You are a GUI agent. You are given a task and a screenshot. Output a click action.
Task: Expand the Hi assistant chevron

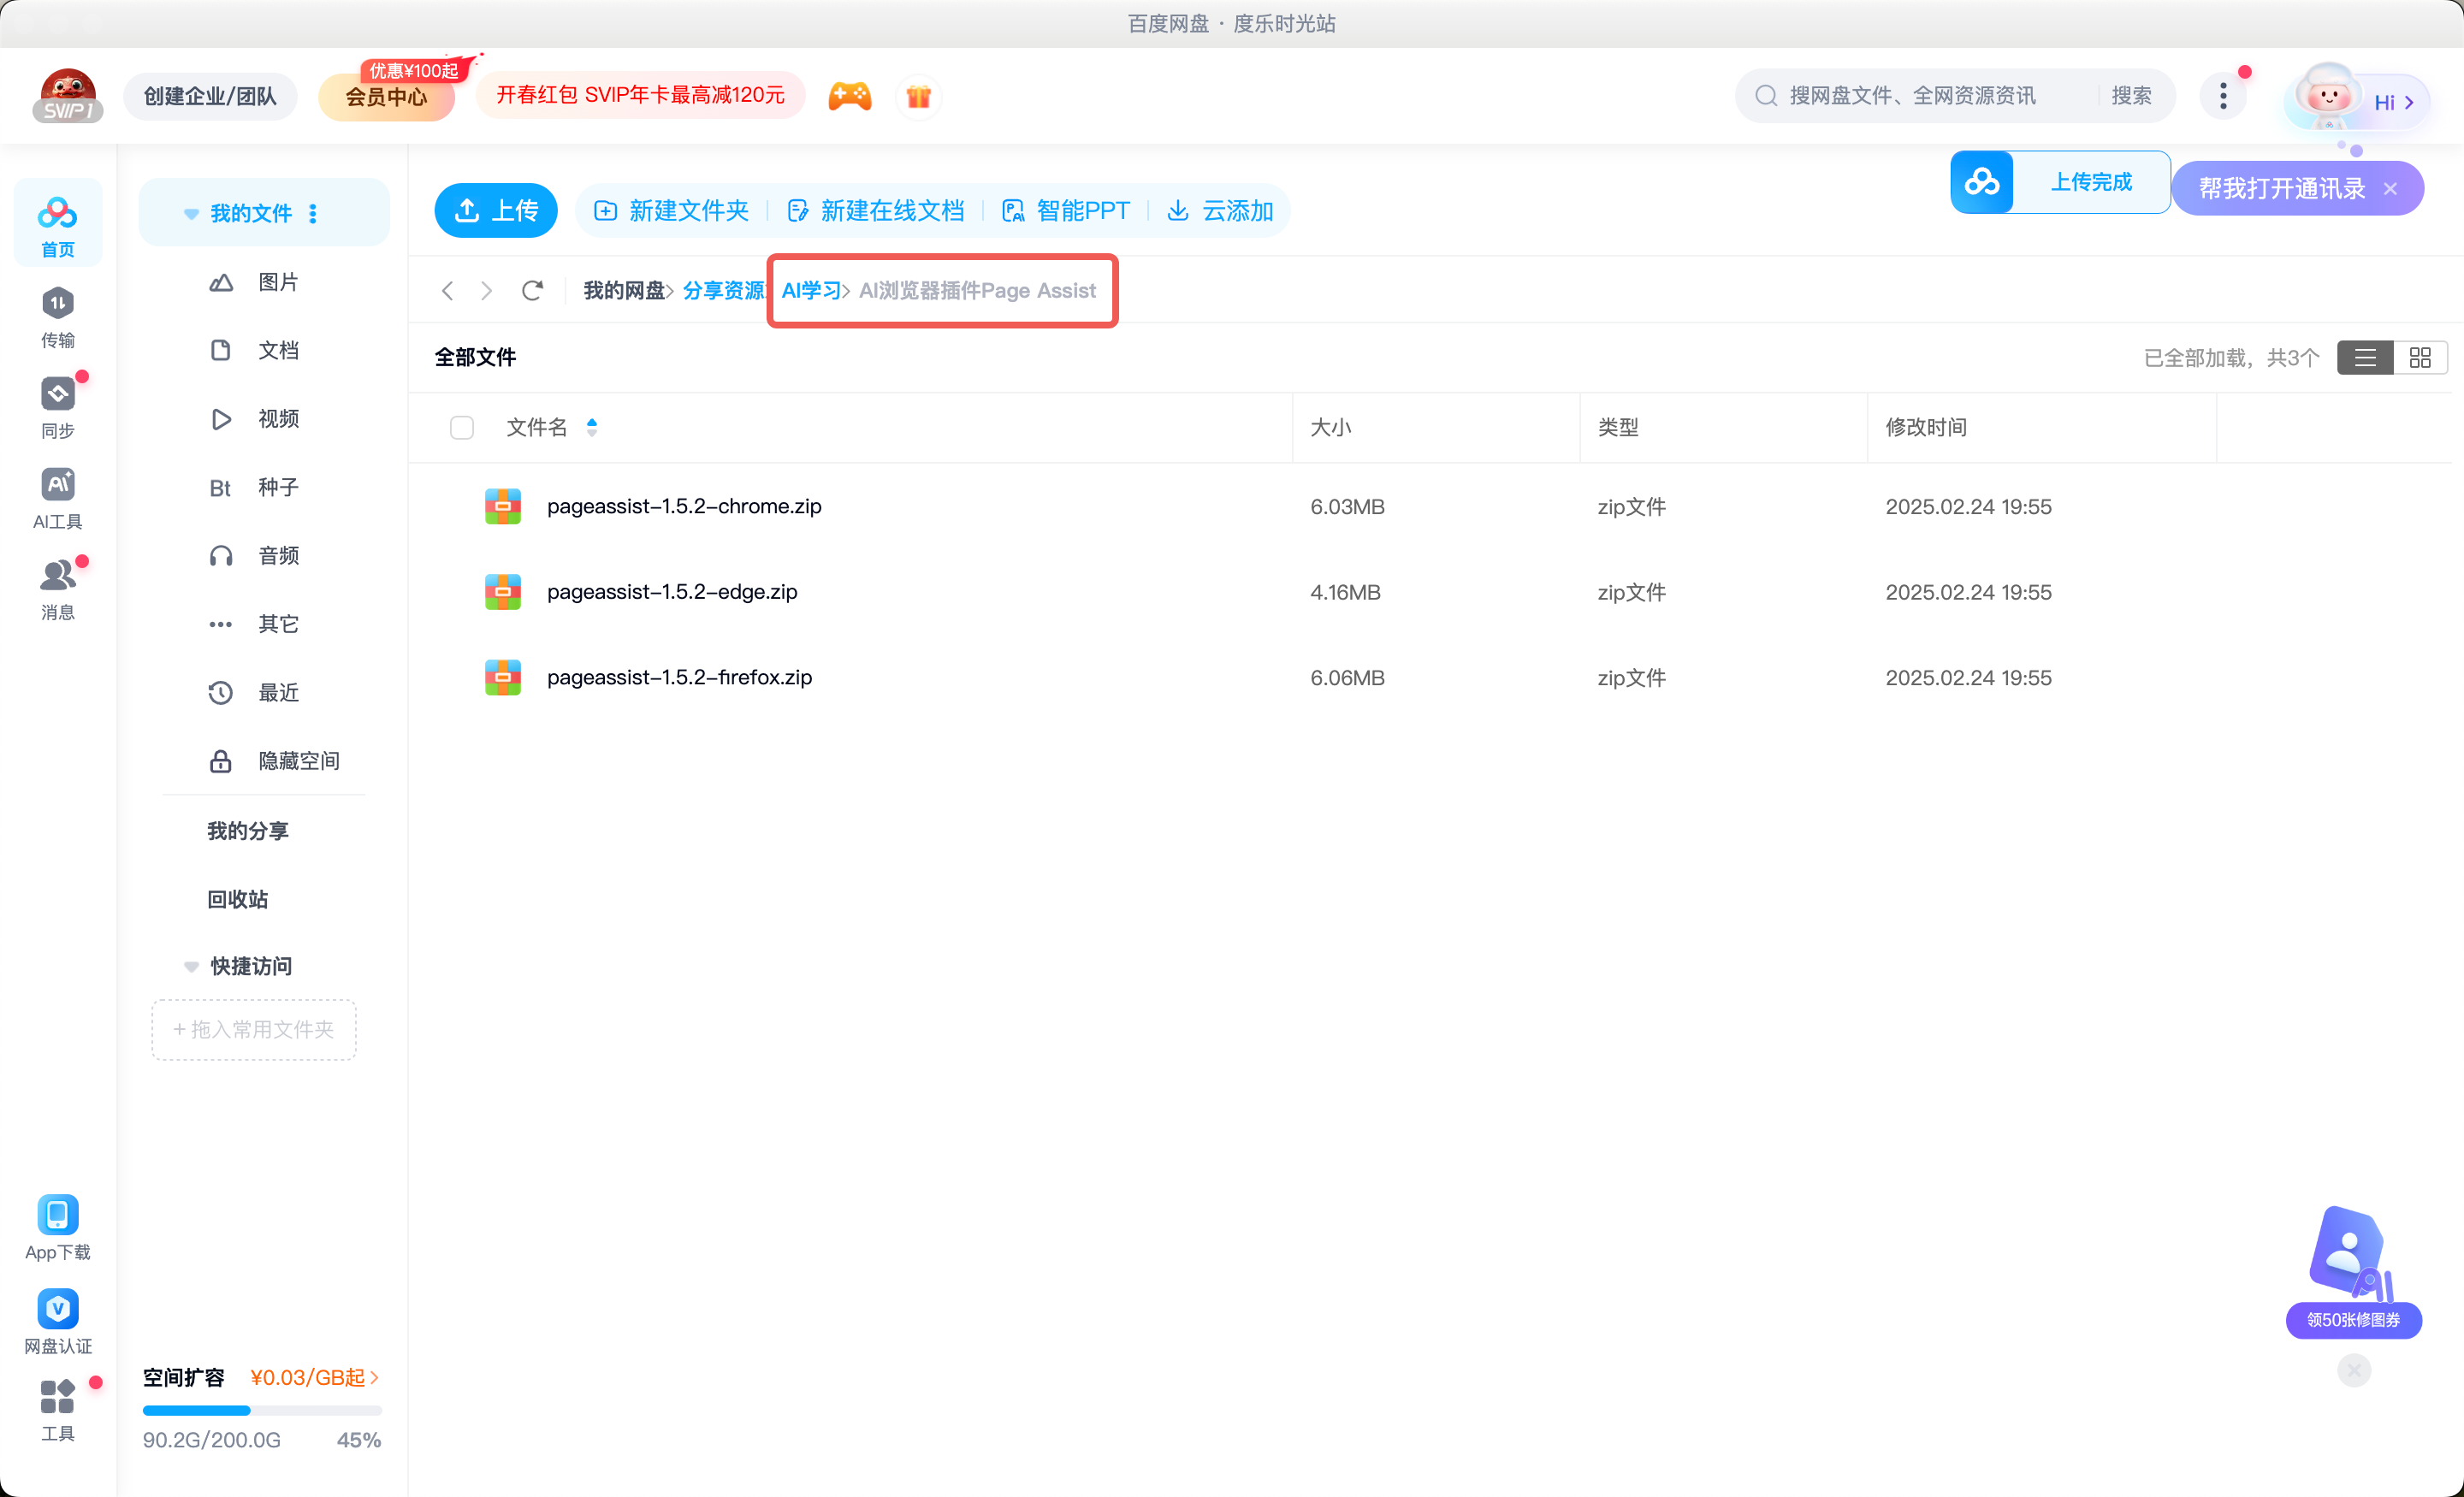click(2409, 103)
